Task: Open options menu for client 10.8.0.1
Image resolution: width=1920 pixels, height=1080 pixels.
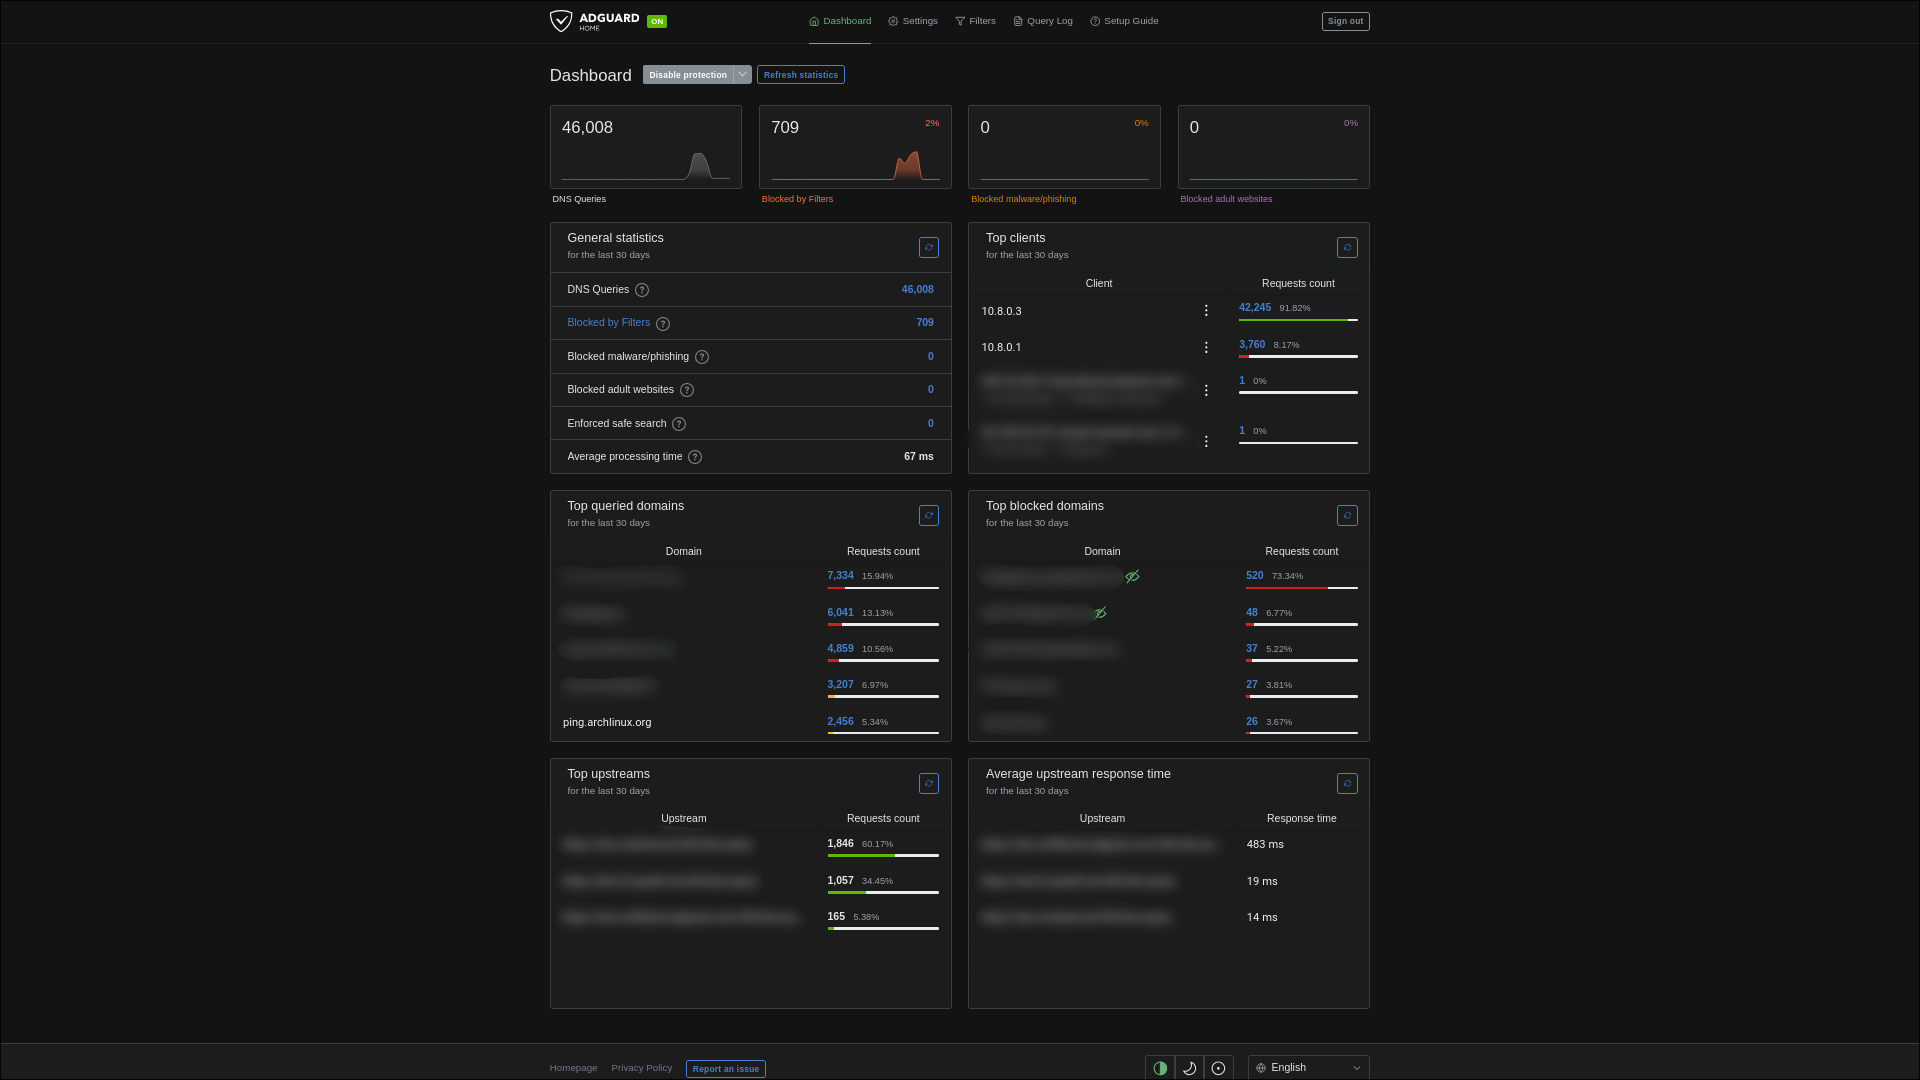Action: (x=1206, y=347)
